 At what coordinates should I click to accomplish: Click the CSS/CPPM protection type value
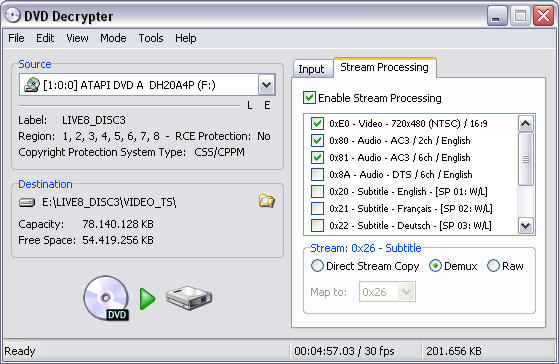click(x=220, y=152)
